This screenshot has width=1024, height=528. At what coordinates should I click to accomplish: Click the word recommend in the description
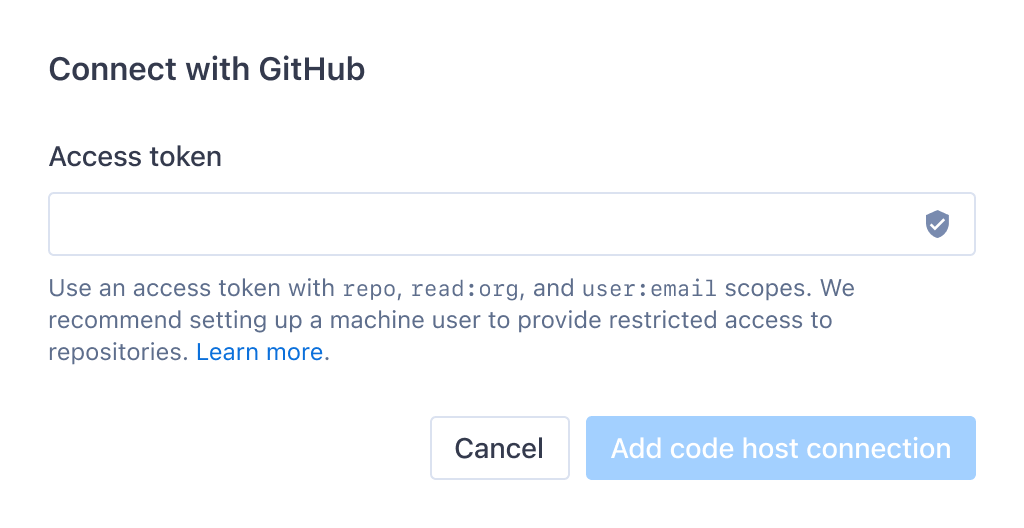coord(115,320)
